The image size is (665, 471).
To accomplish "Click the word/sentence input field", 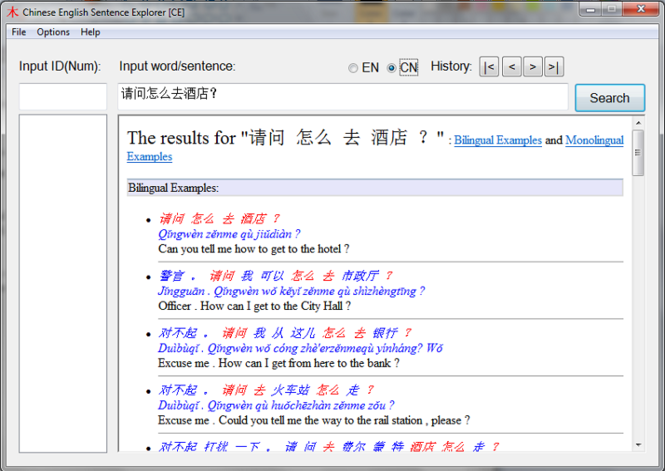I will tap(343, 97).
